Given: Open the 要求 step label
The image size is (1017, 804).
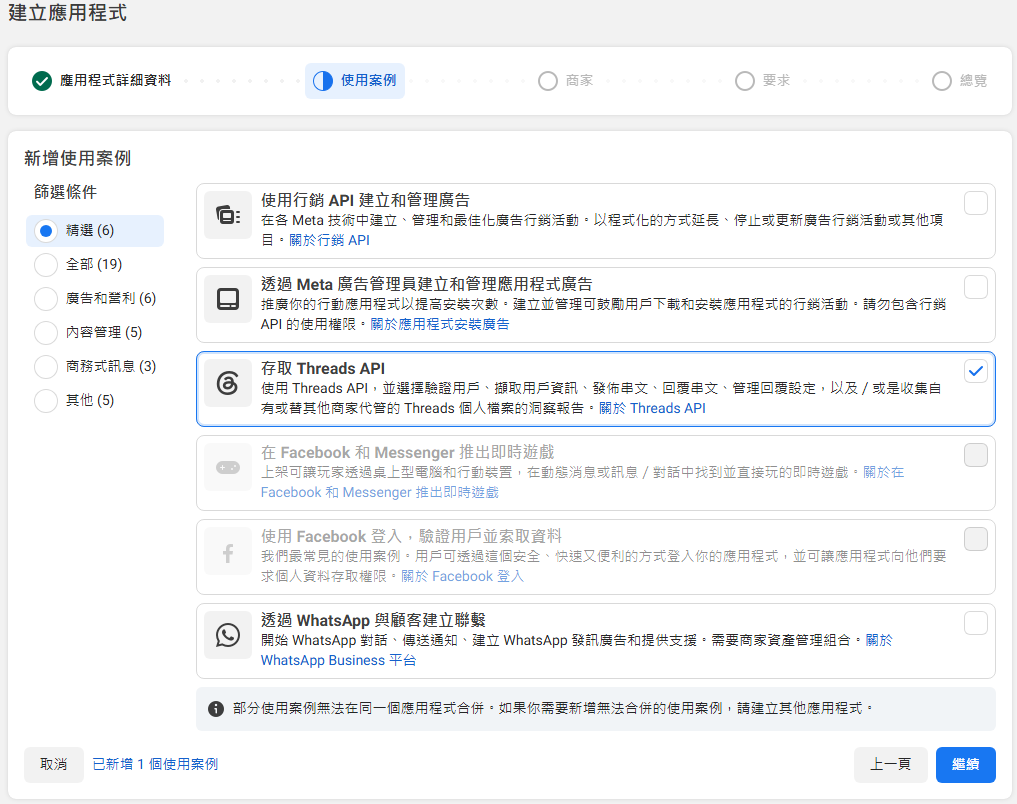Looking at the screenshot, I should [x=776, y=80].
